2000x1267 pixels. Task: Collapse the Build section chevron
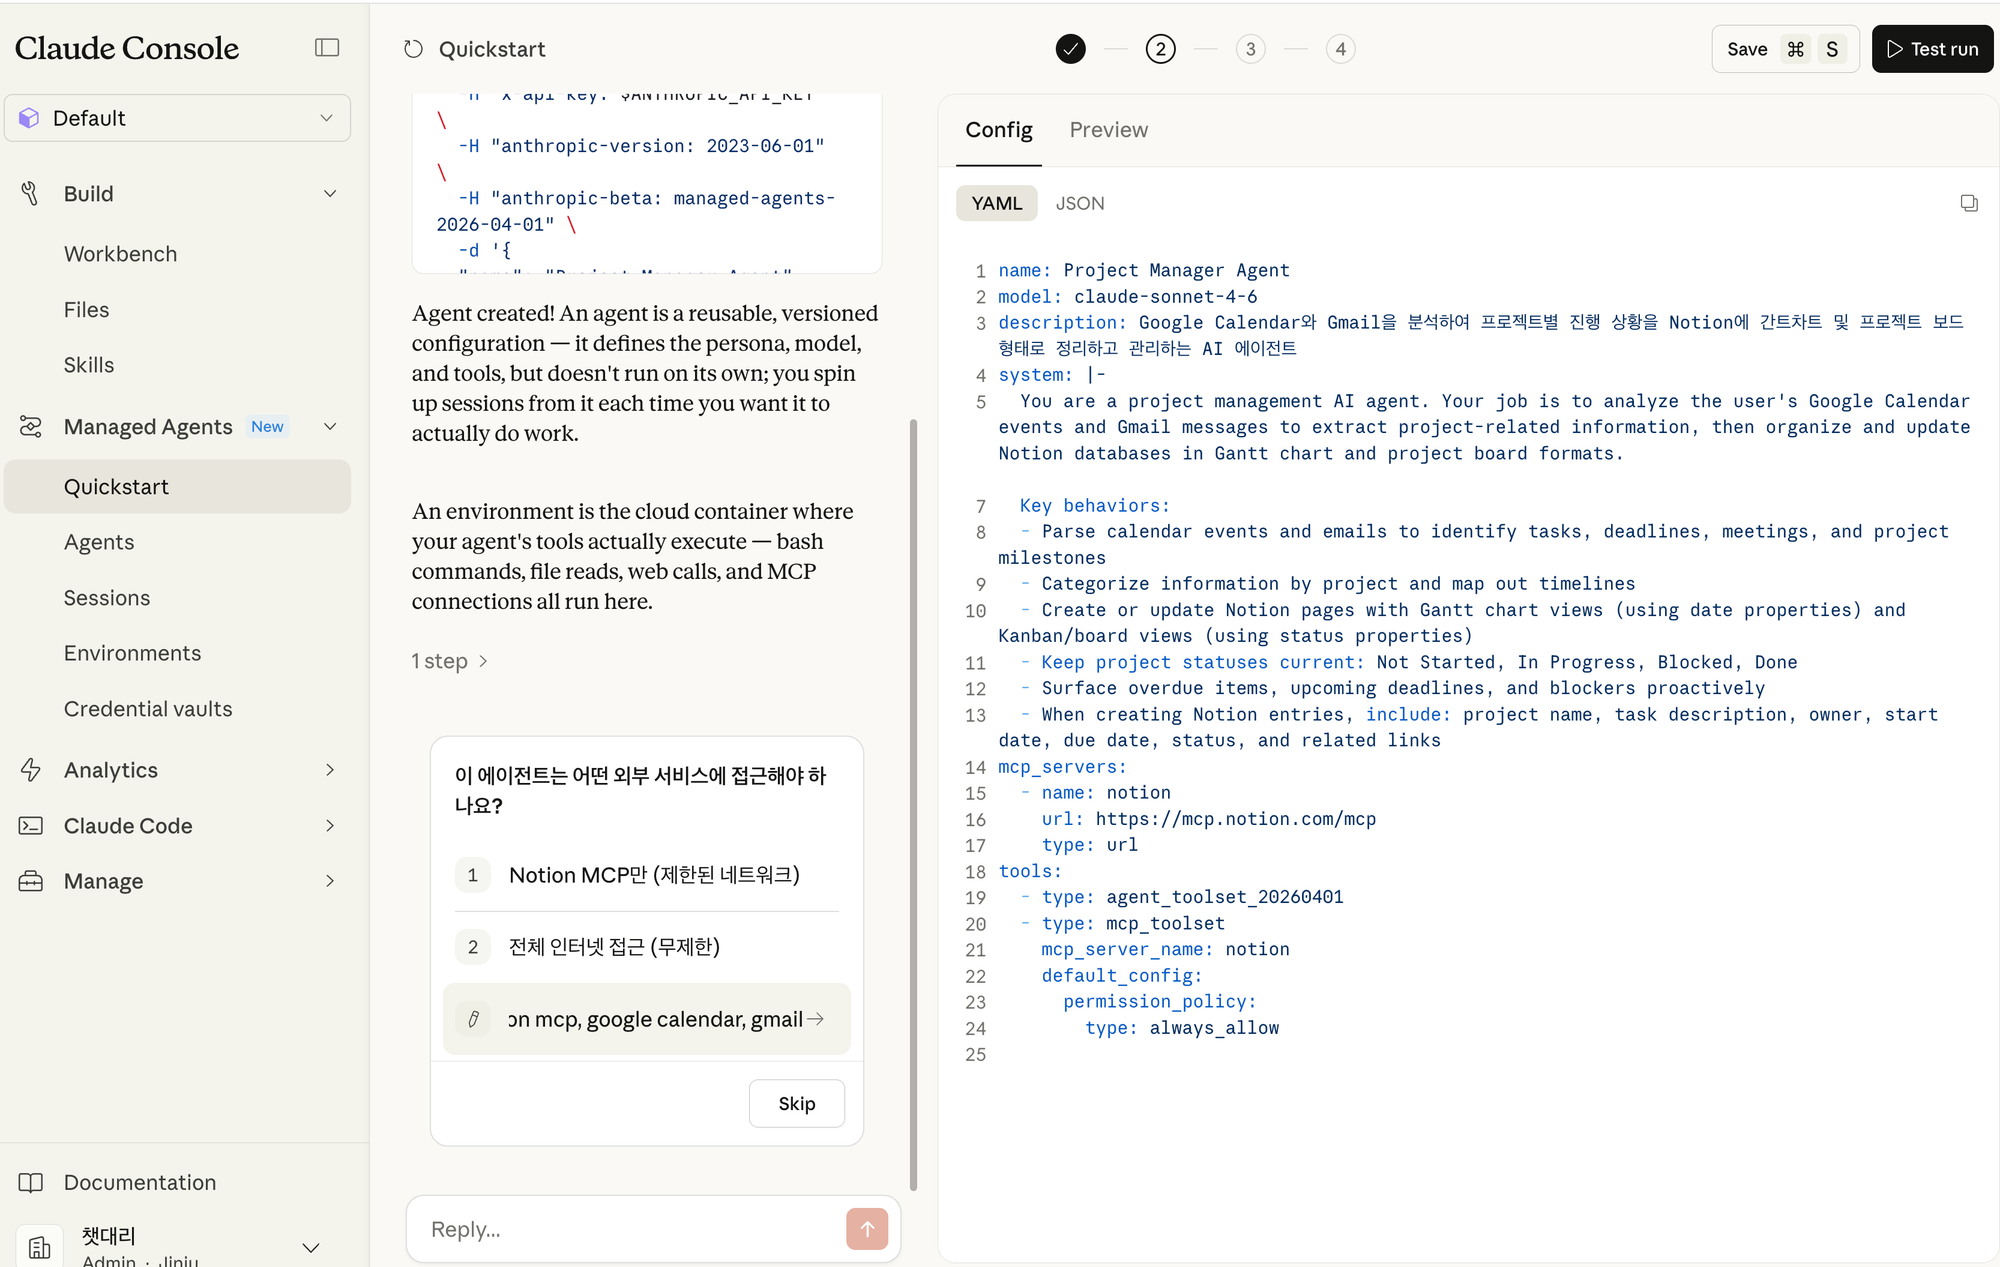[x=330, y=194]
